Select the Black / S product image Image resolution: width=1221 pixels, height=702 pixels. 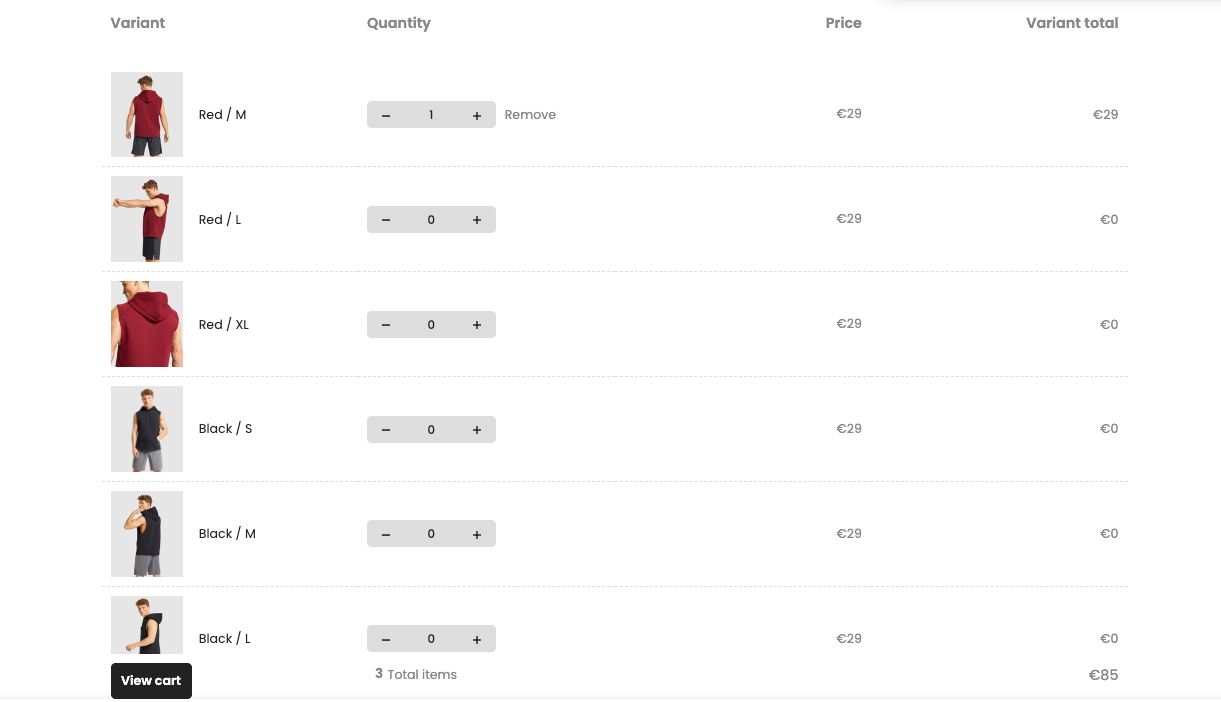pyautogui.click(x=147, y=429)
